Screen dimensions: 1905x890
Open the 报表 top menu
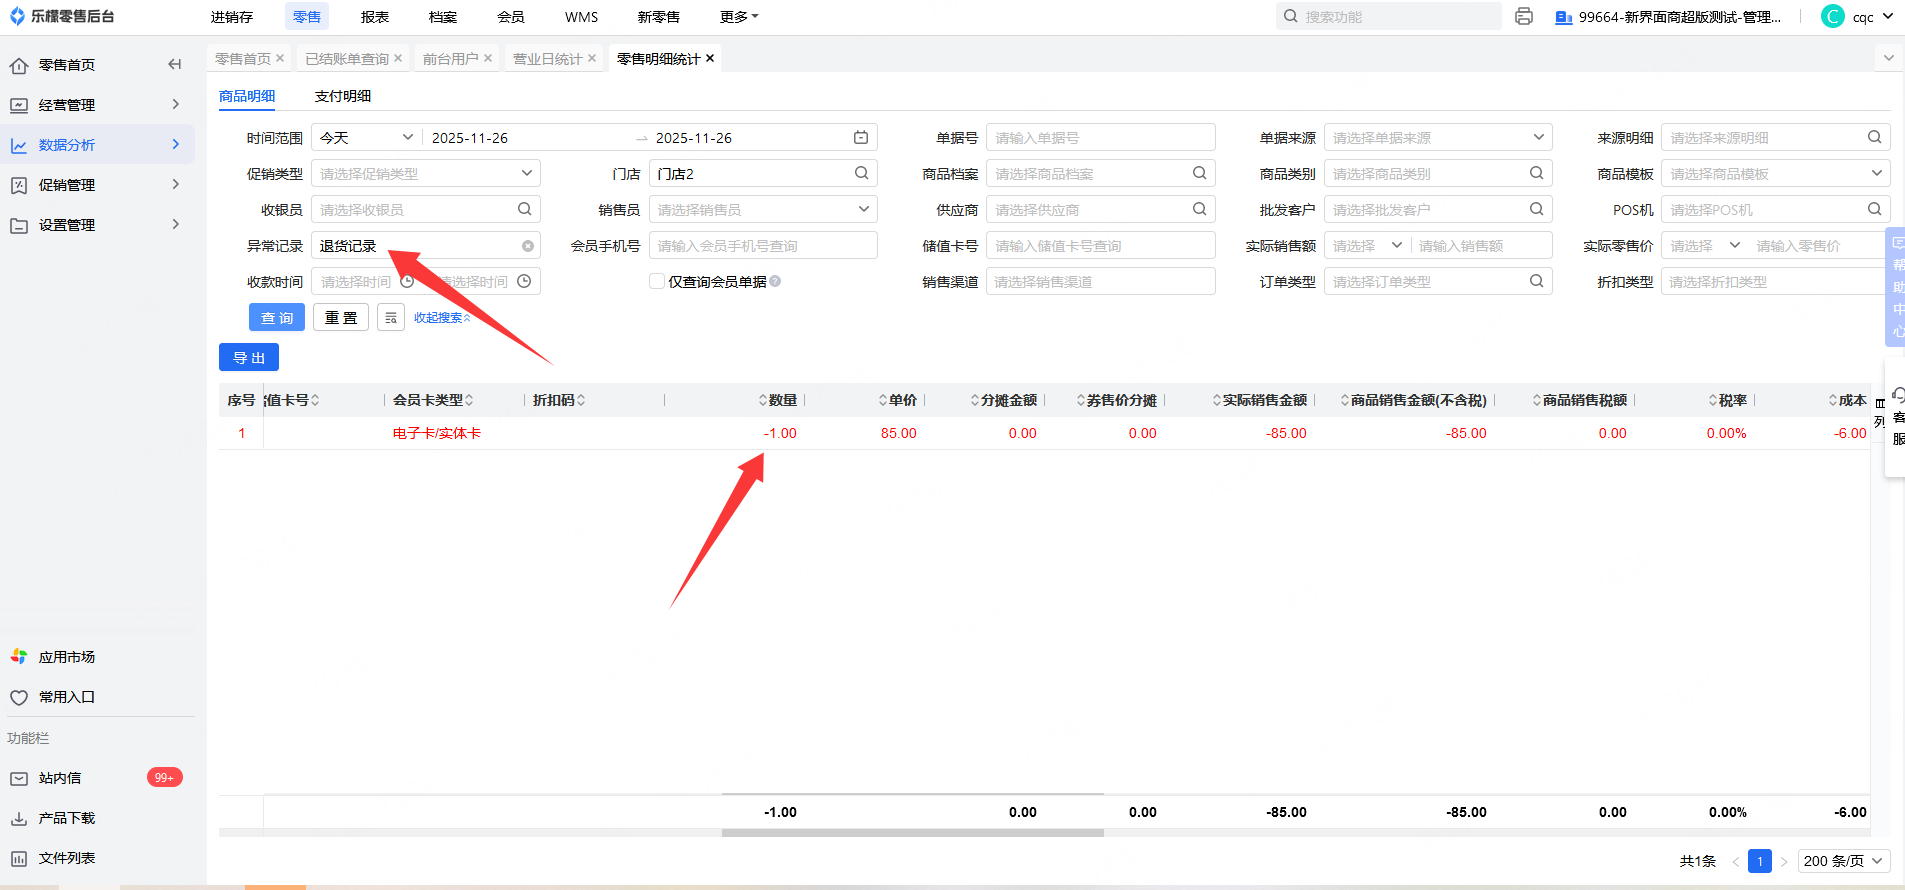pyautogui.click(x=375, y=16)
